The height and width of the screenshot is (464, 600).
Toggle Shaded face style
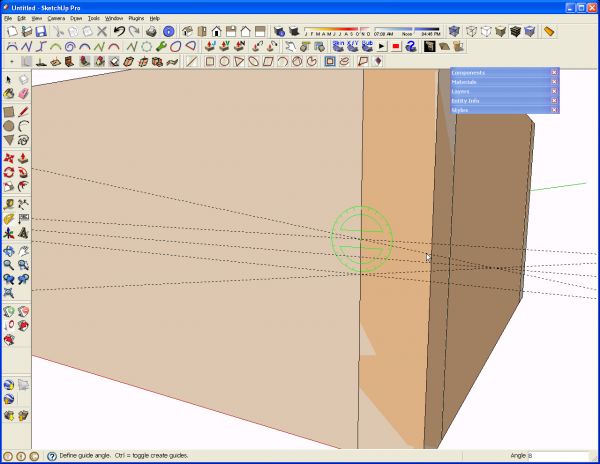coord(501,31)
